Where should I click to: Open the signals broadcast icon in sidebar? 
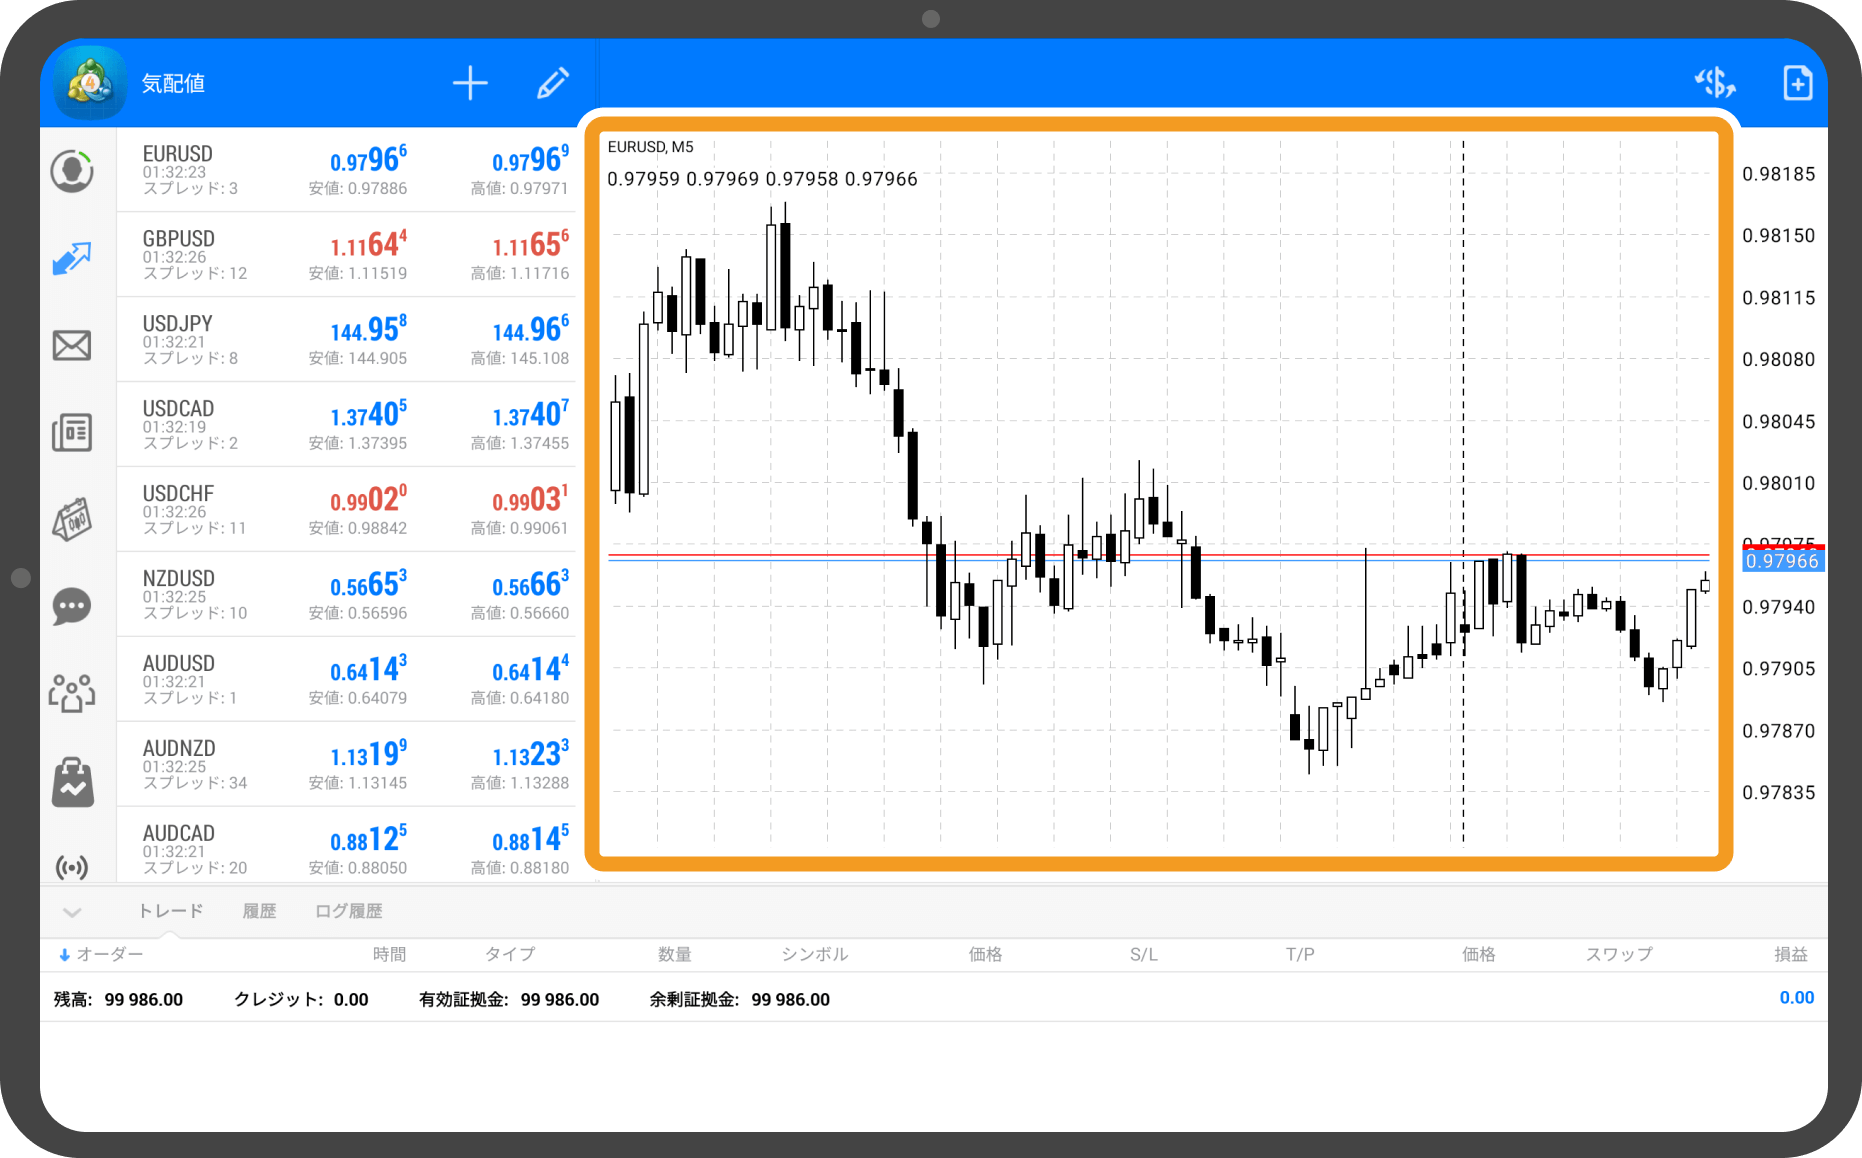click(x=72, y=866)
